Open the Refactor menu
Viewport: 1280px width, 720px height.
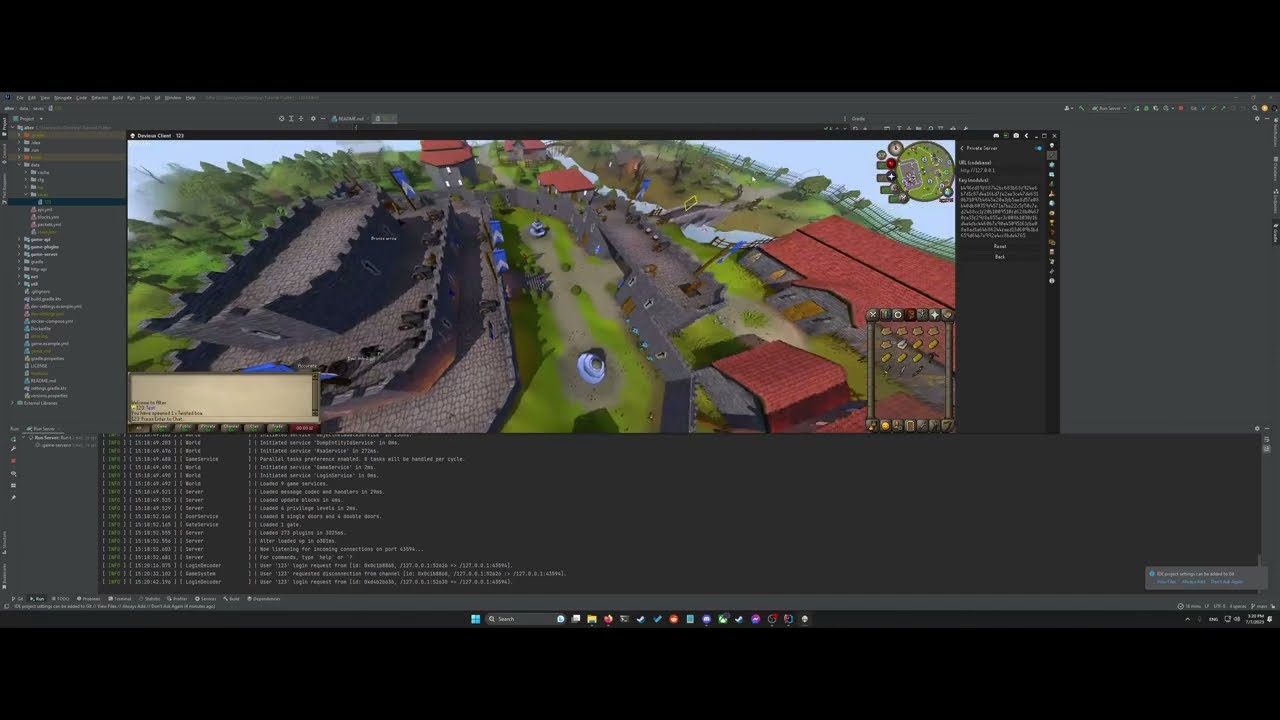coord(100,98)
